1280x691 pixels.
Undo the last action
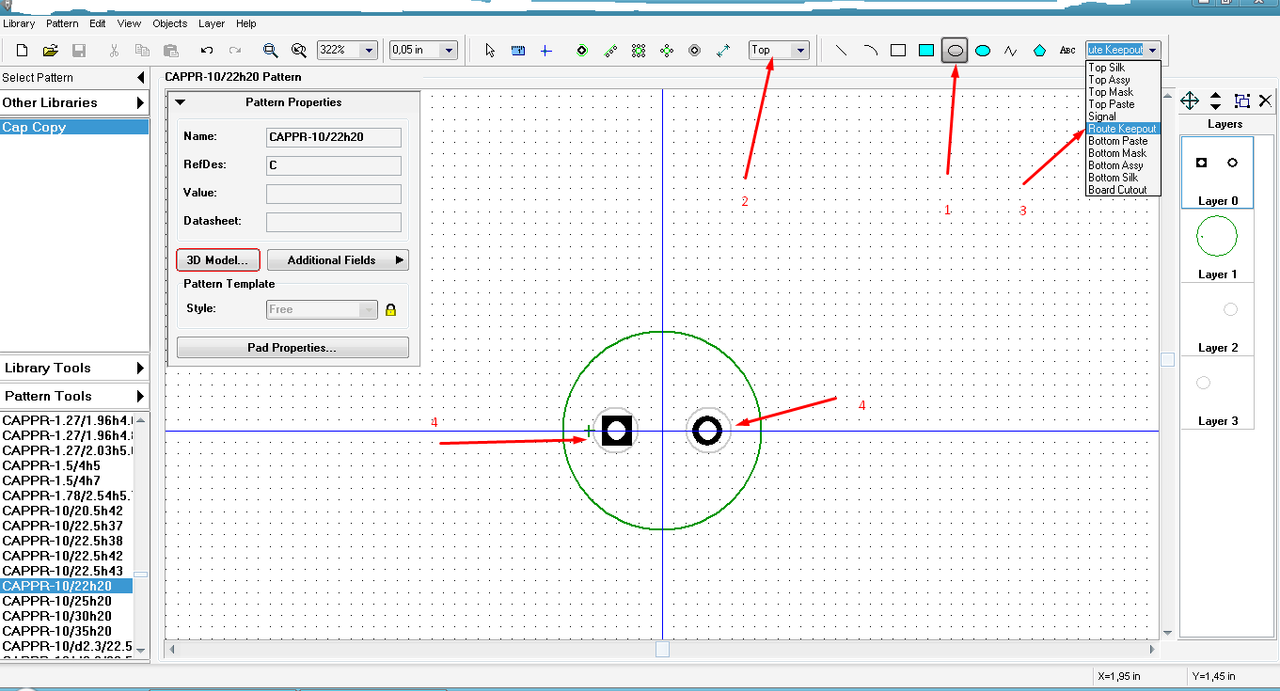pos(207,50)
